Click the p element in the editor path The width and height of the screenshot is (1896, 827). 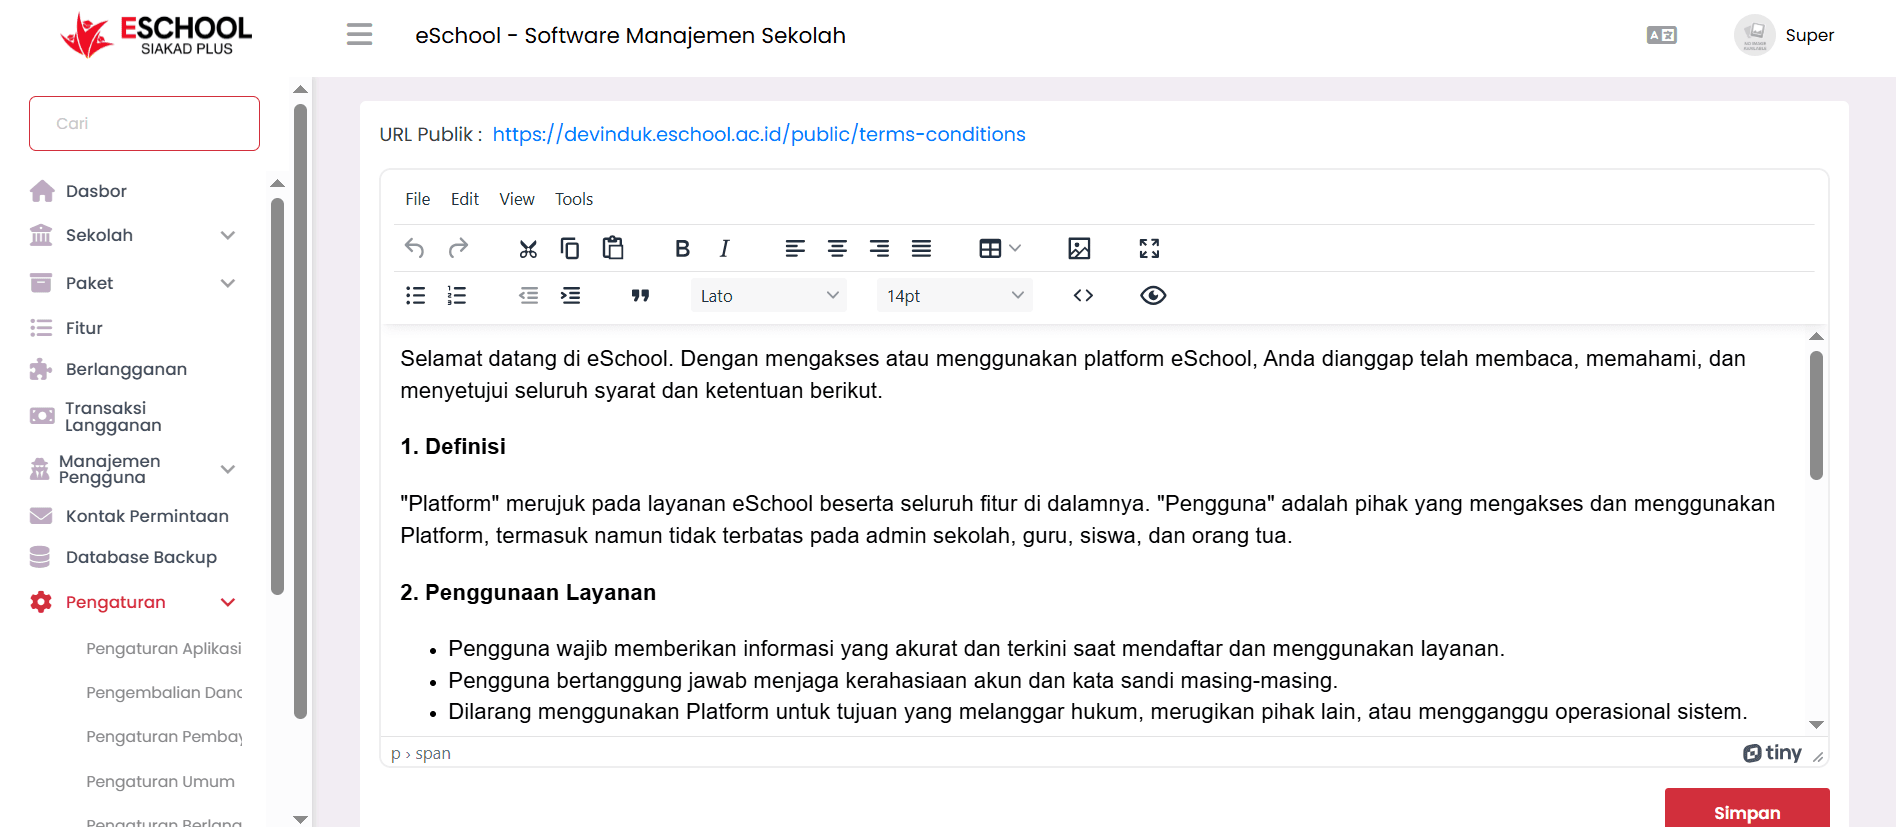pyautogui.click(x=395, y=754)
